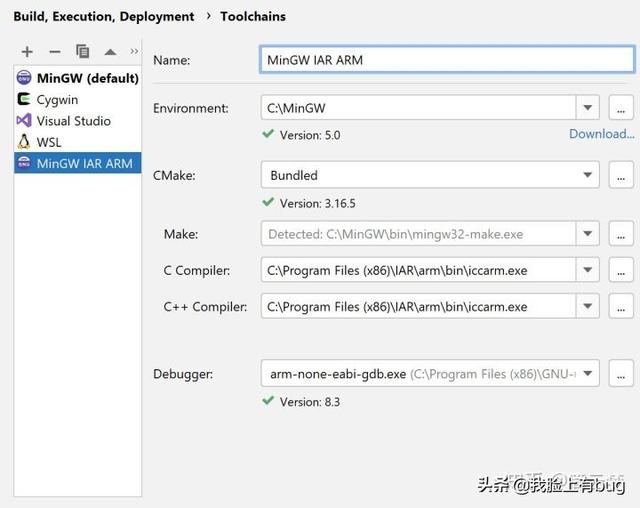The height and width of the screenshot is (508, 640).
Task: Click the MinGW IAR ARM icon
Action: click(x=24, y=163)
